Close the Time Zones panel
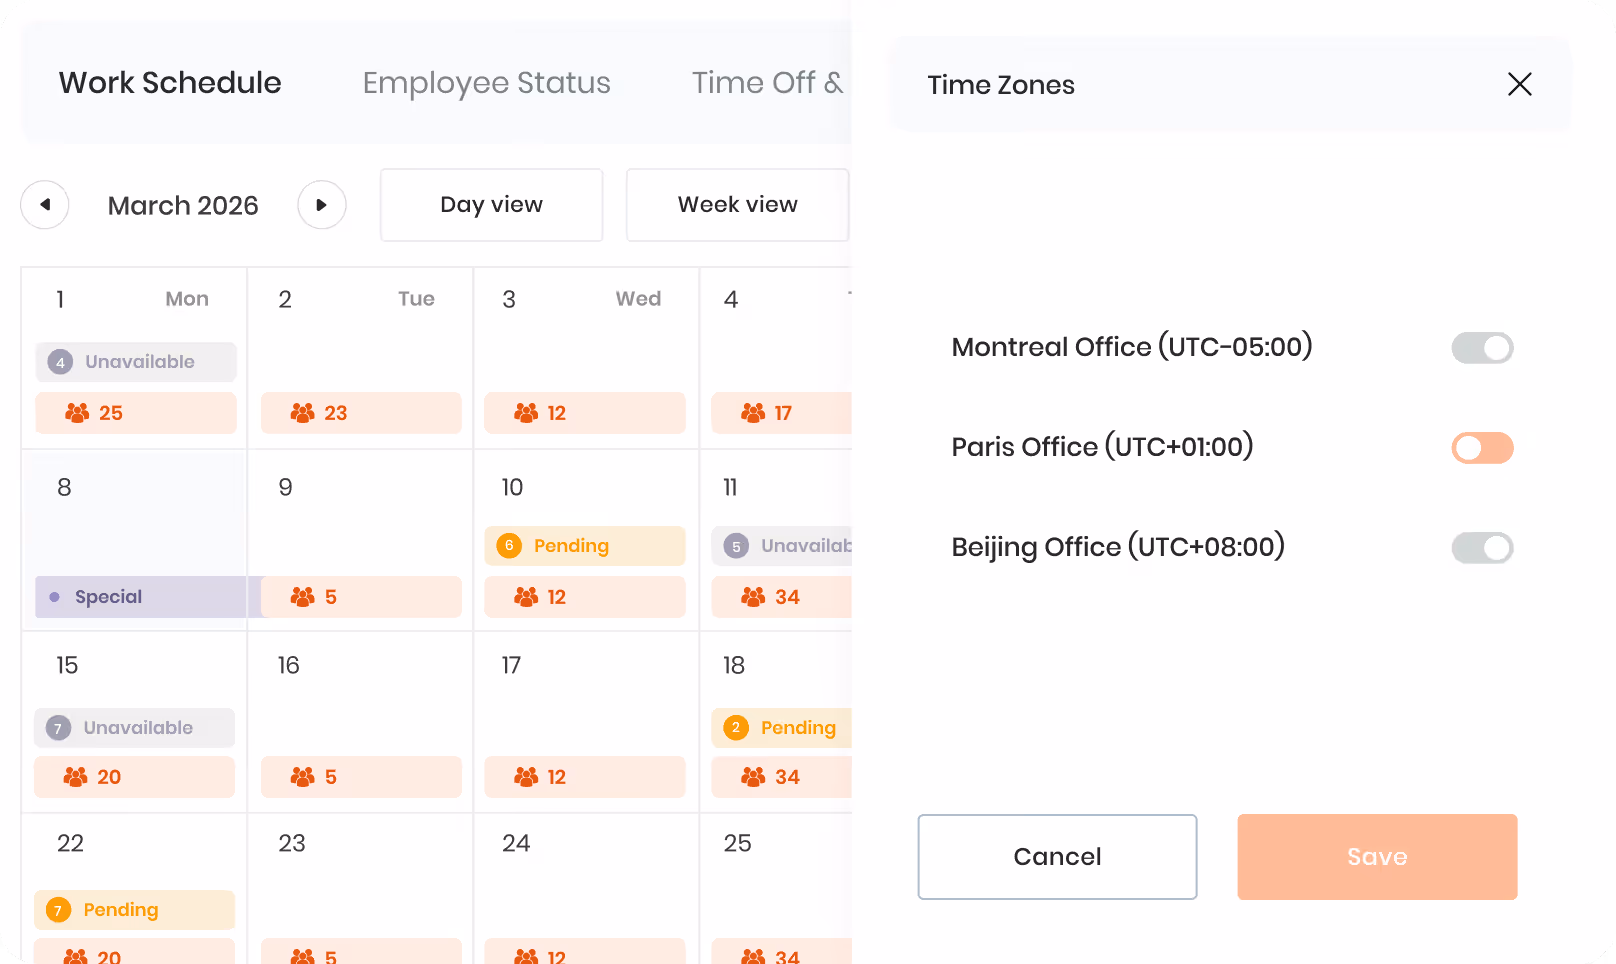Screen dimensions: 1616x964 point(1519,84)
